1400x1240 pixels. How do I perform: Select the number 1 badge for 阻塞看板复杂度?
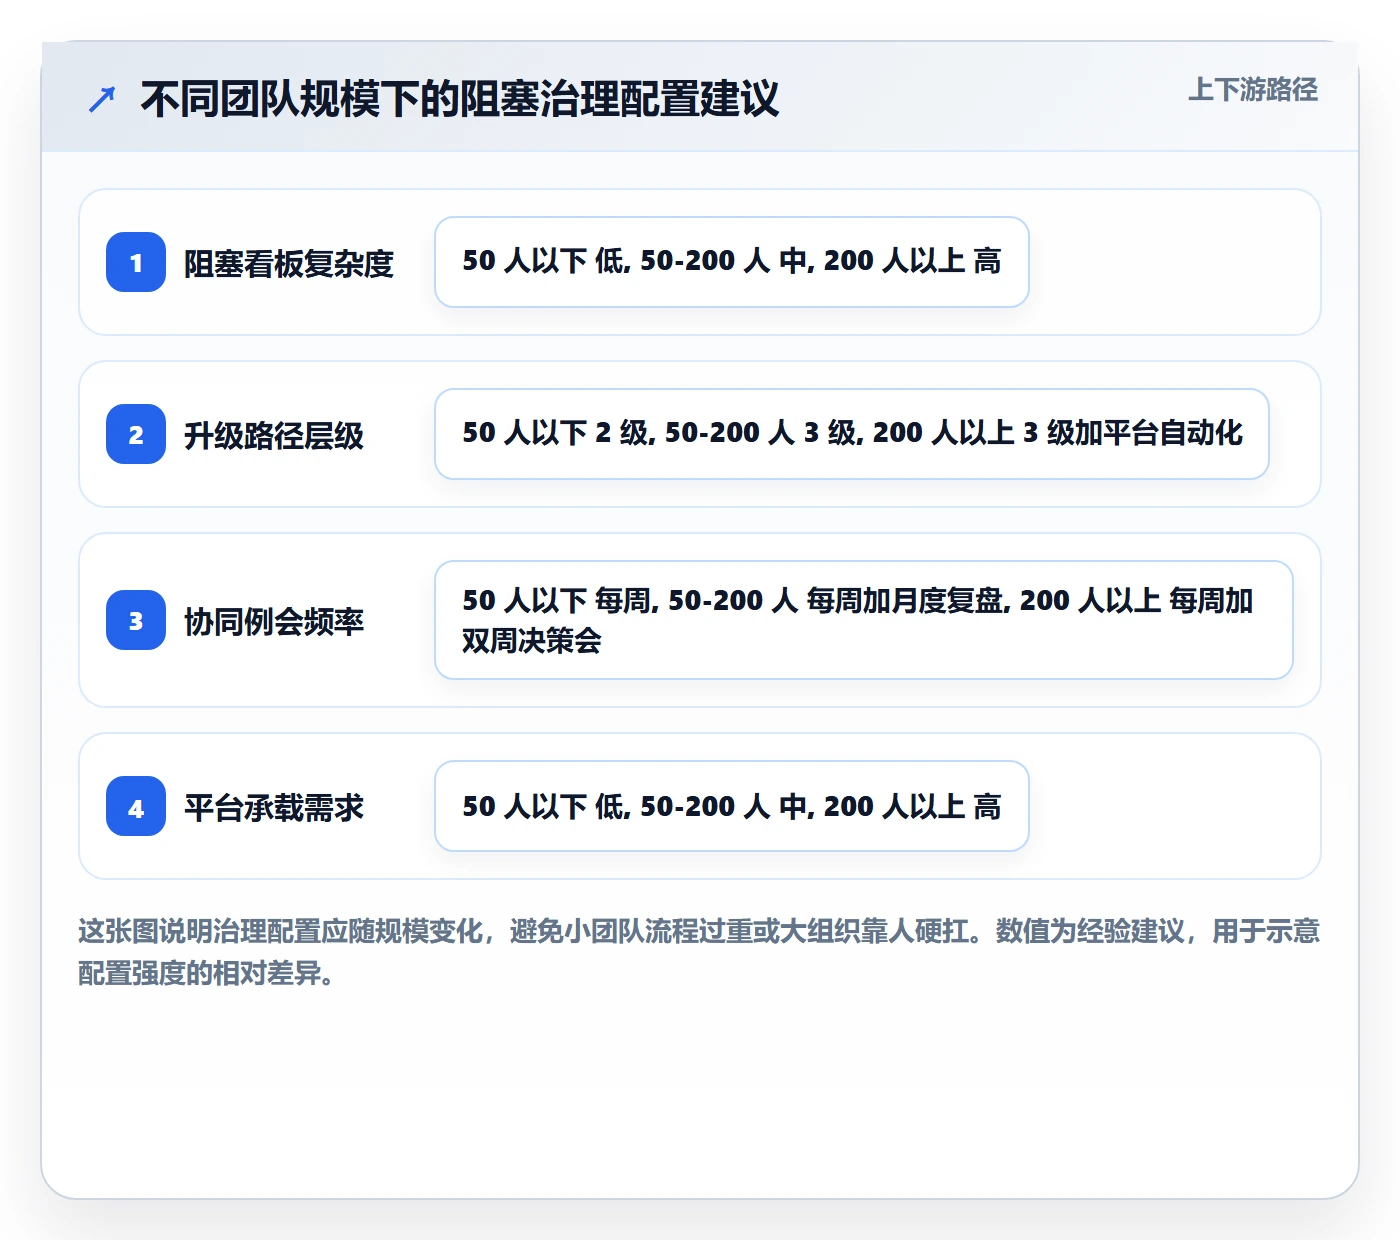click(x=136, y=262)
